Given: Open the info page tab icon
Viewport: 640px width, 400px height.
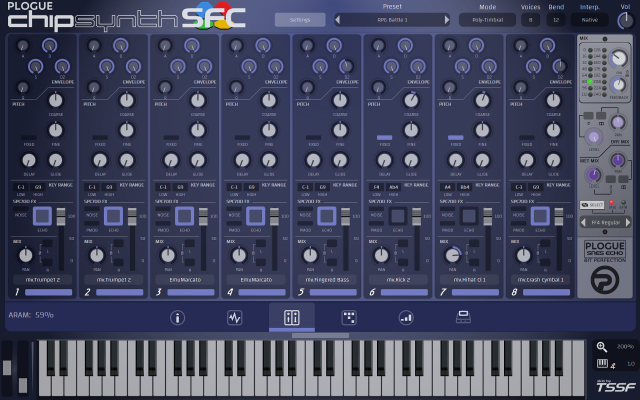Looking at the screenshot, I should click(177, 318).
